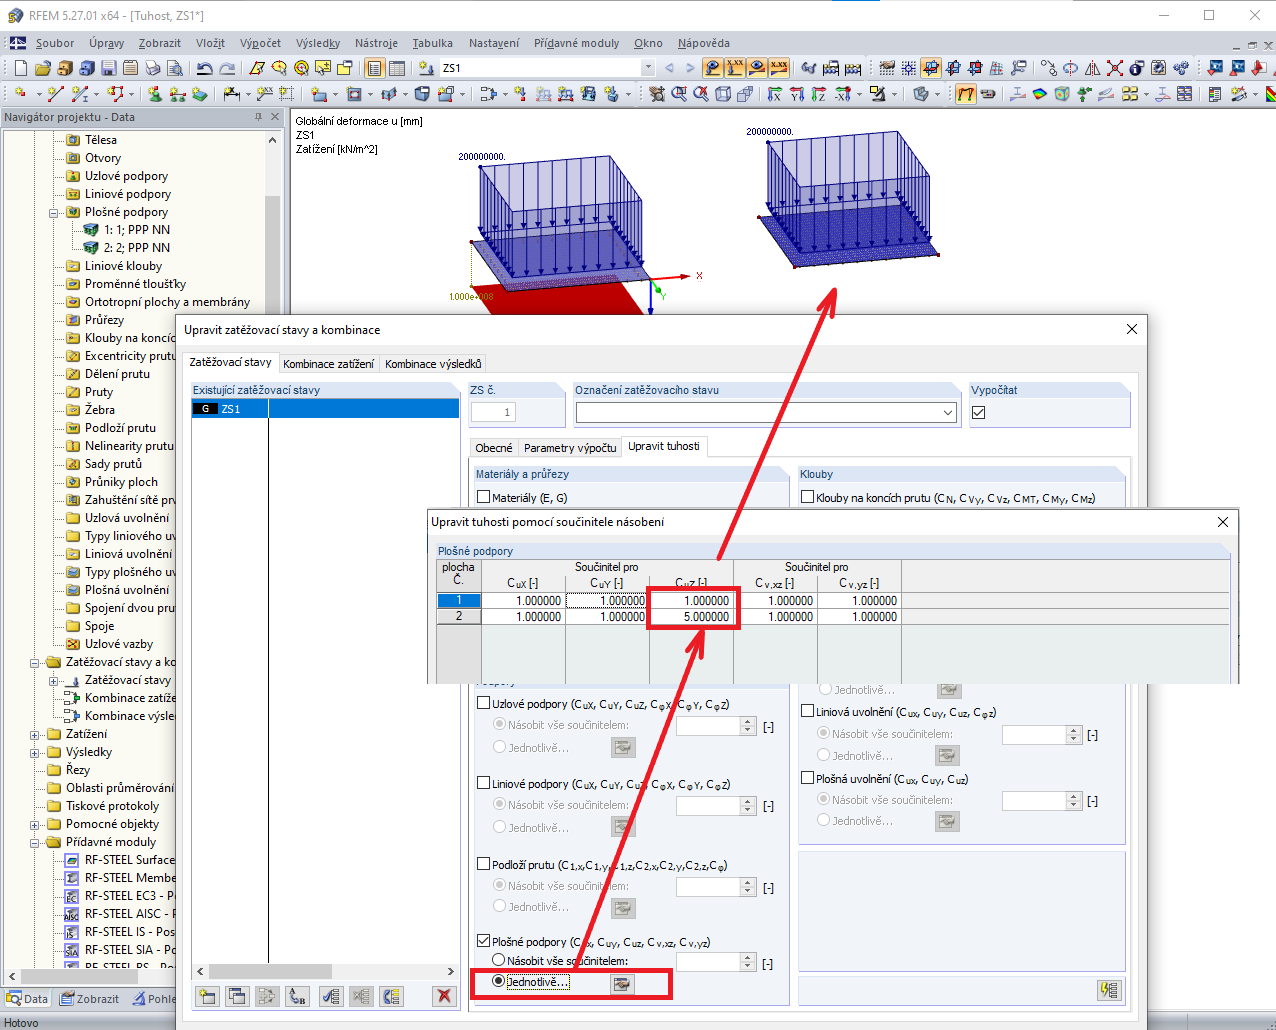Switch to the Obecné tab

click(x=494, y=448)
